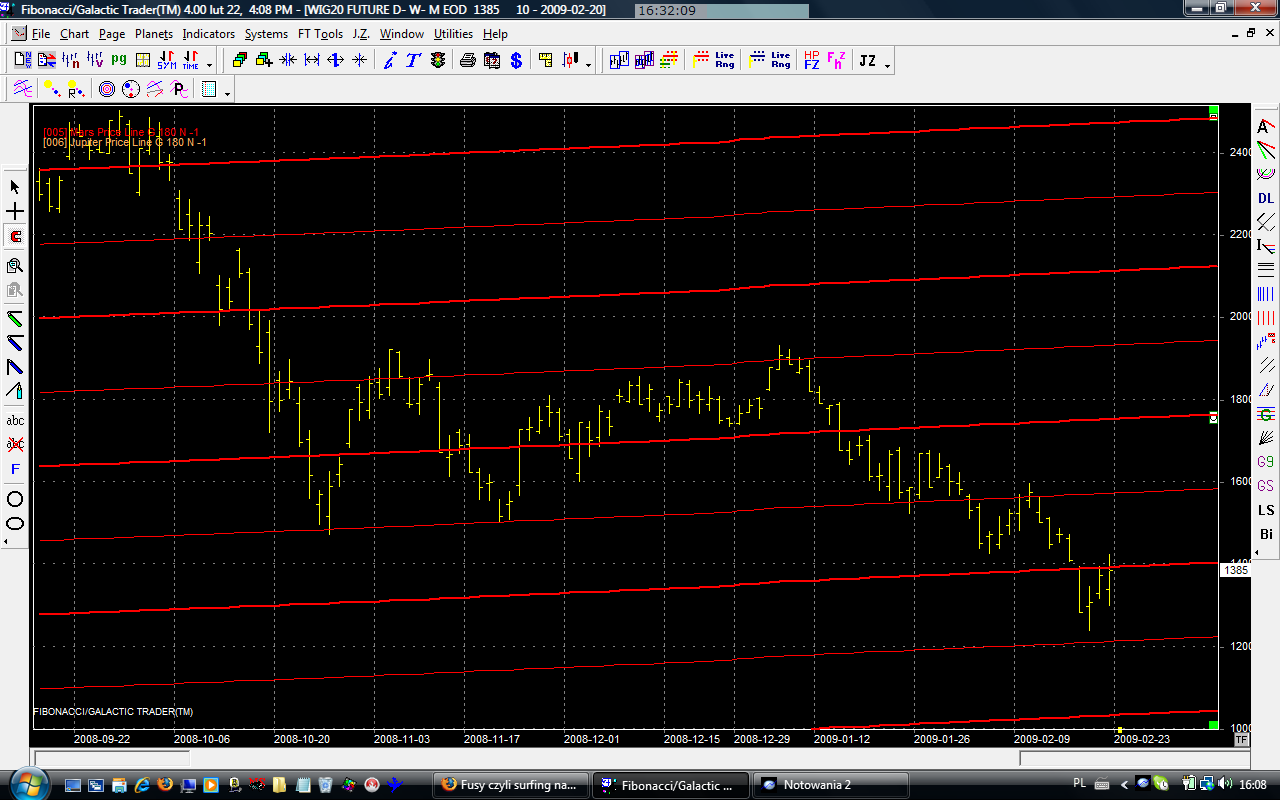Click the HP FZ toolbar icon
Screen dimensions: 1280x800
coord(811,60)
